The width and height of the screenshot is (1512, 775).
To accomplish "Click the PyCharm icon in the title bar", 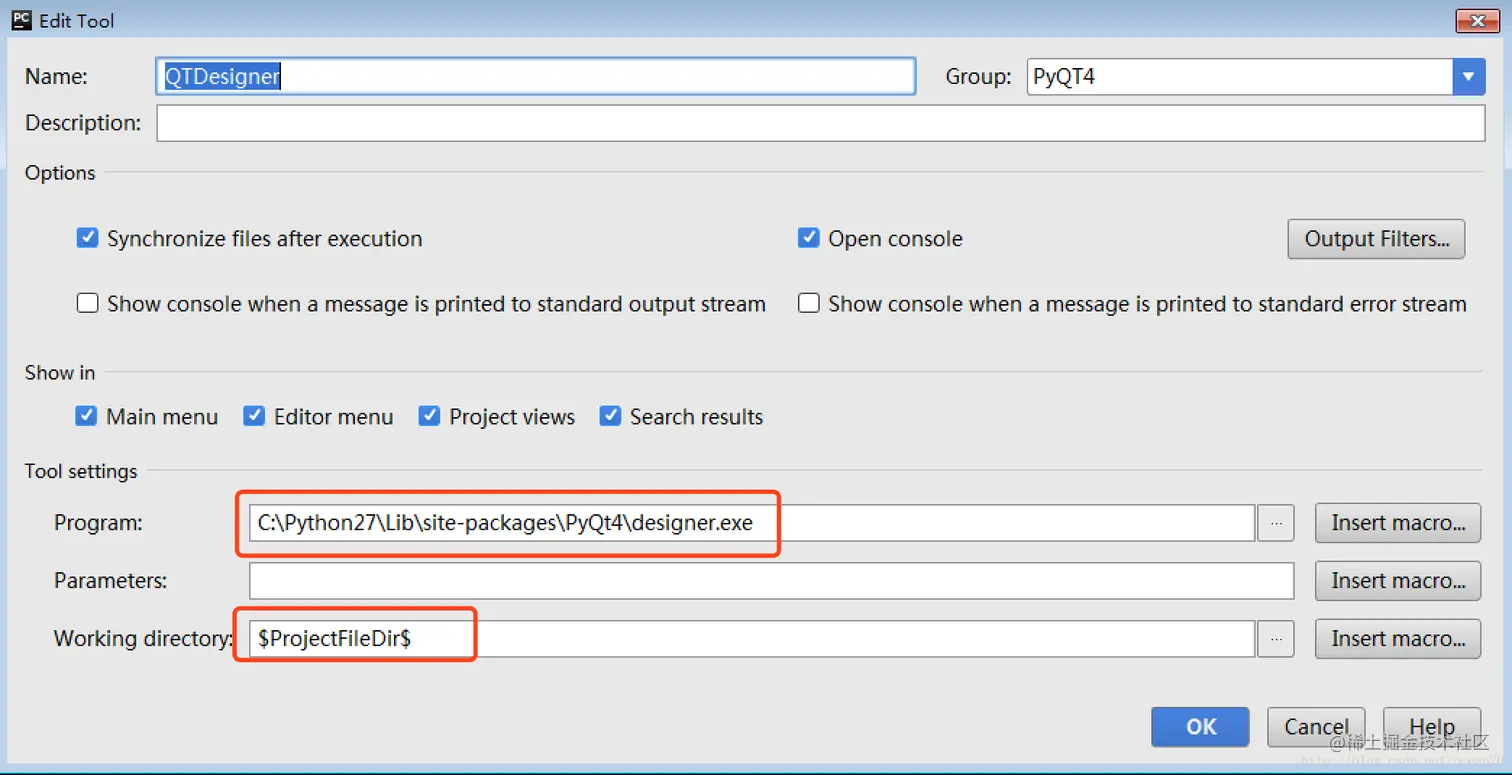I will point(21,19).
